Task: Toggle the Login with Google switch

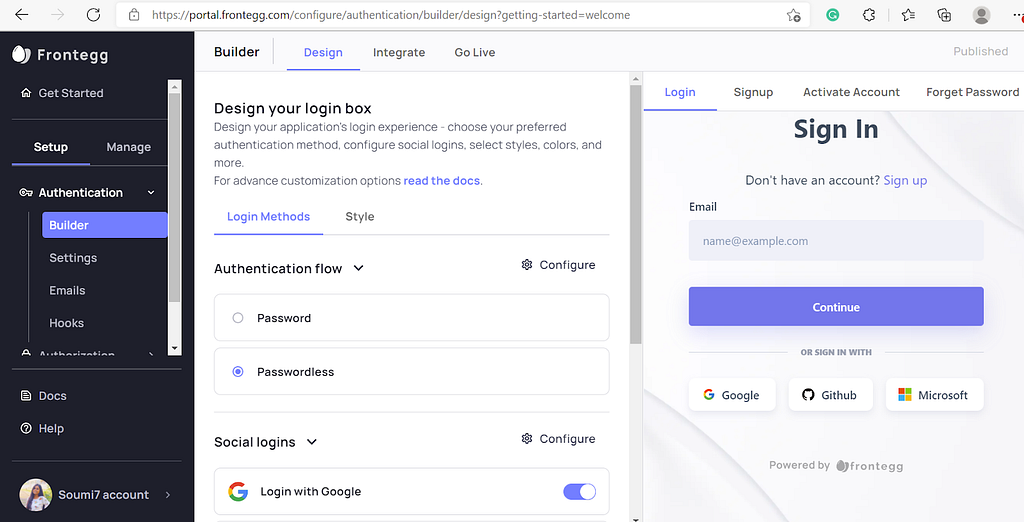Action: pos(579,491)
